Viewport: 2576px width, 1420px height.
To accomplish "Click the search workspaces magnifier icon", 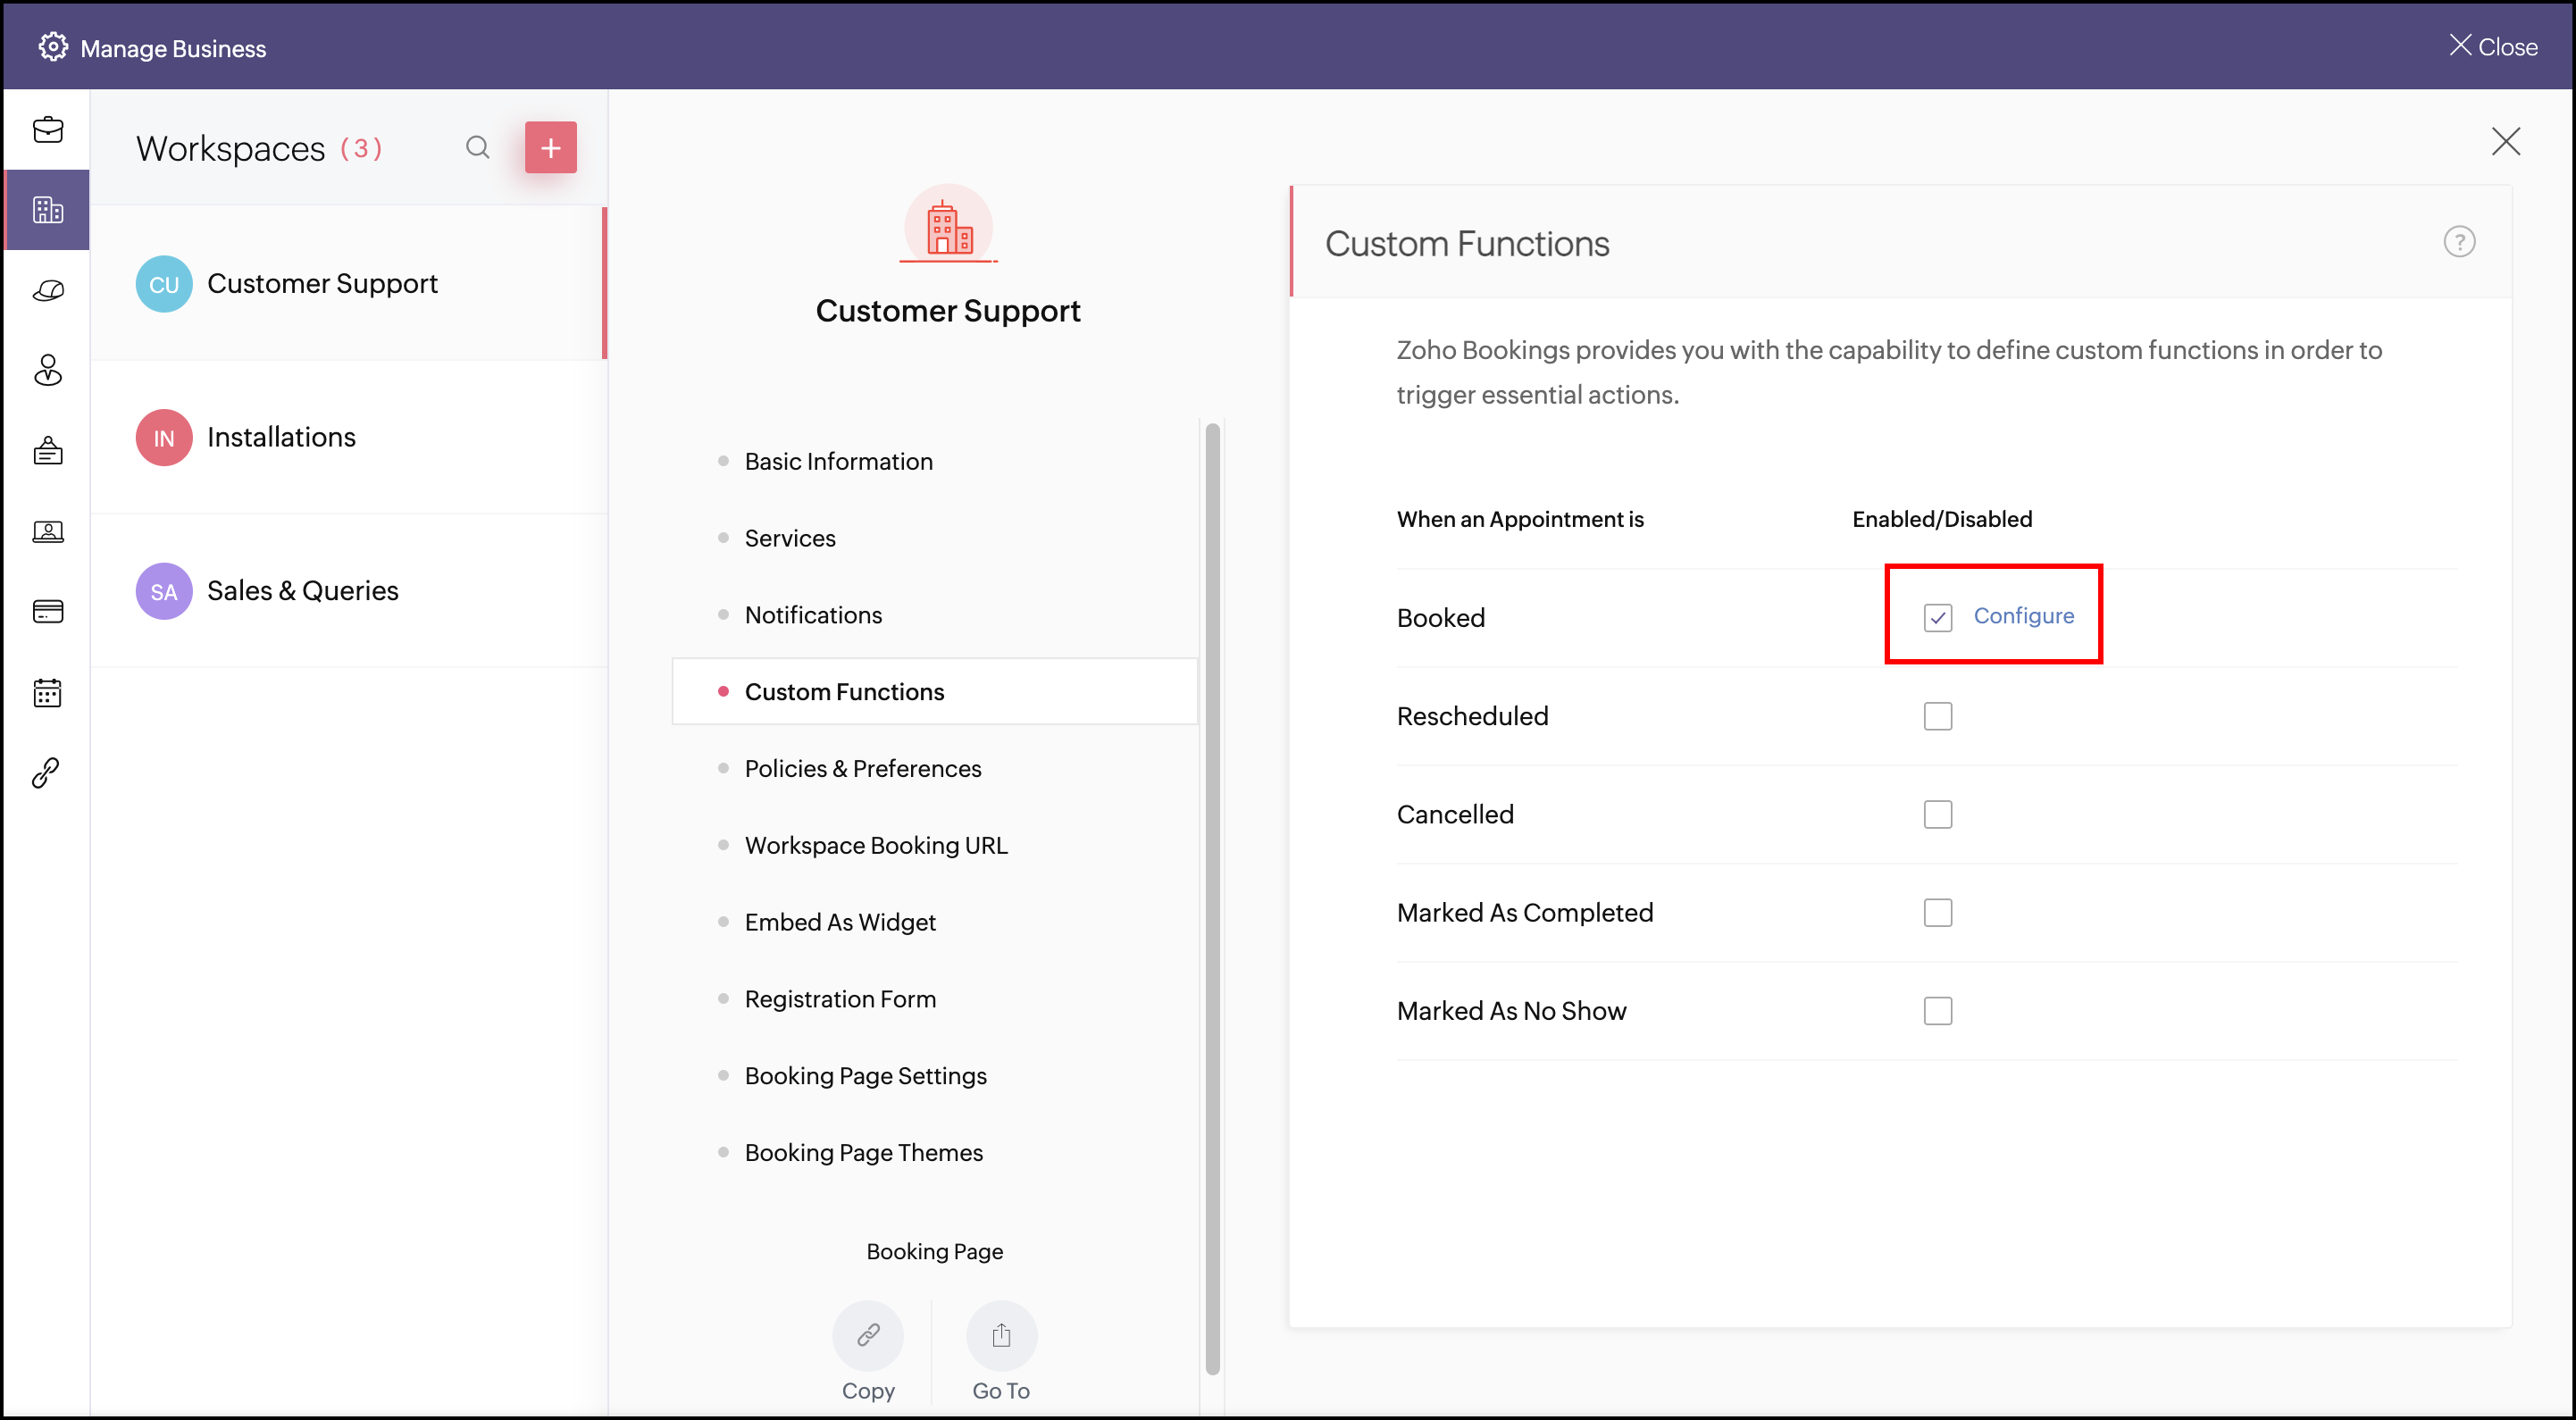I will click(477, 148).
